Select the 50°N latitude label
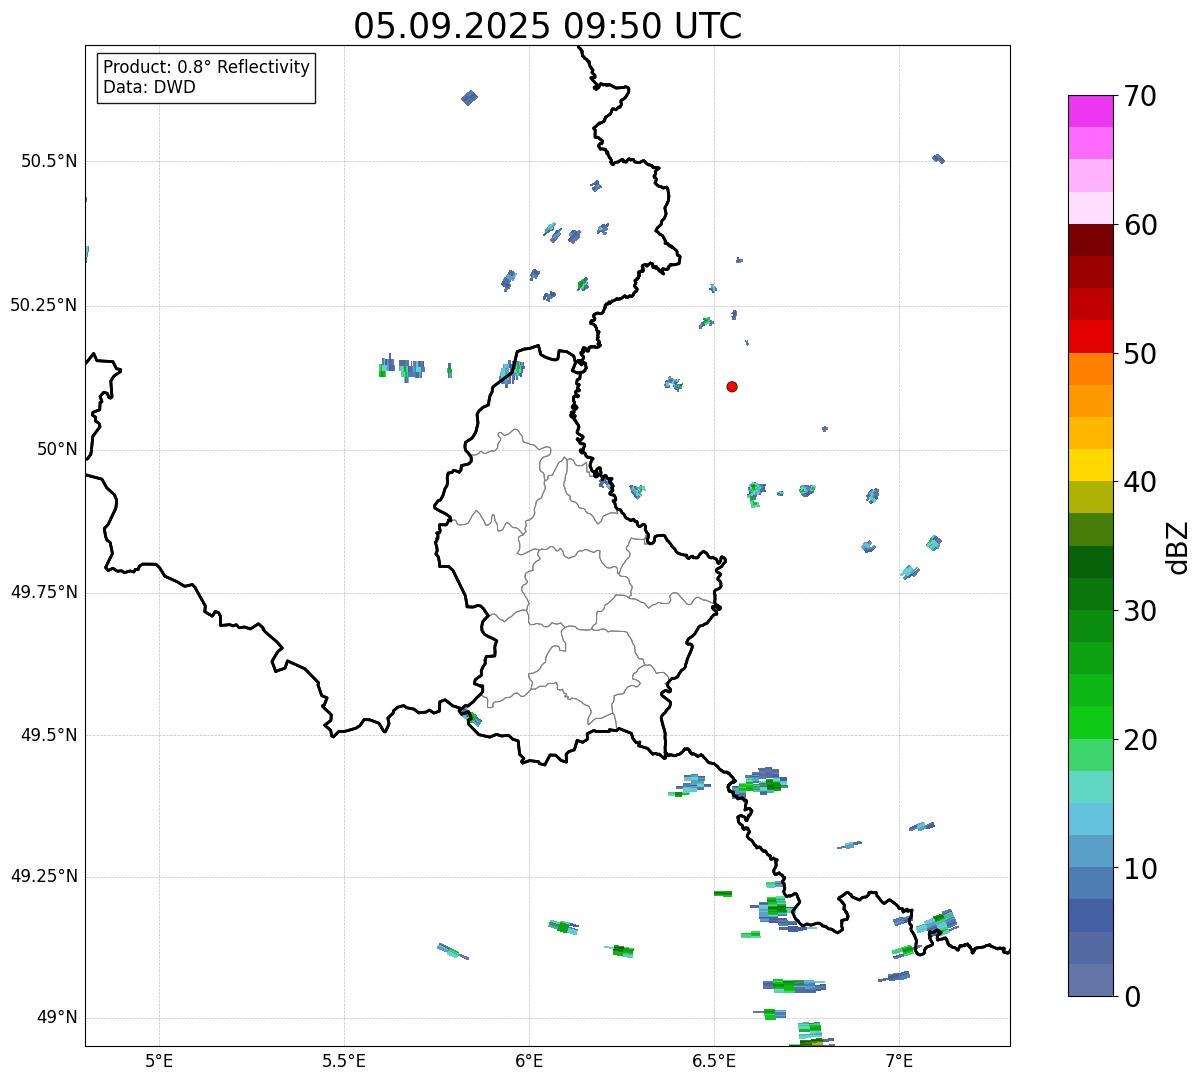 pos(57,449)
